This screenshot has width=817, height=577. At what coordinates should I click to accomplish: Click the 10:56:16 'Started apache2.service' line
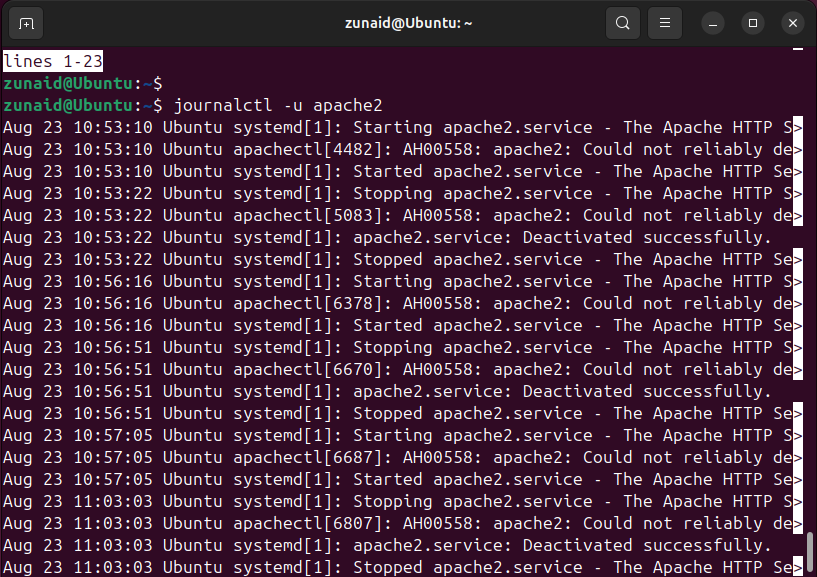tap(403, 326)
